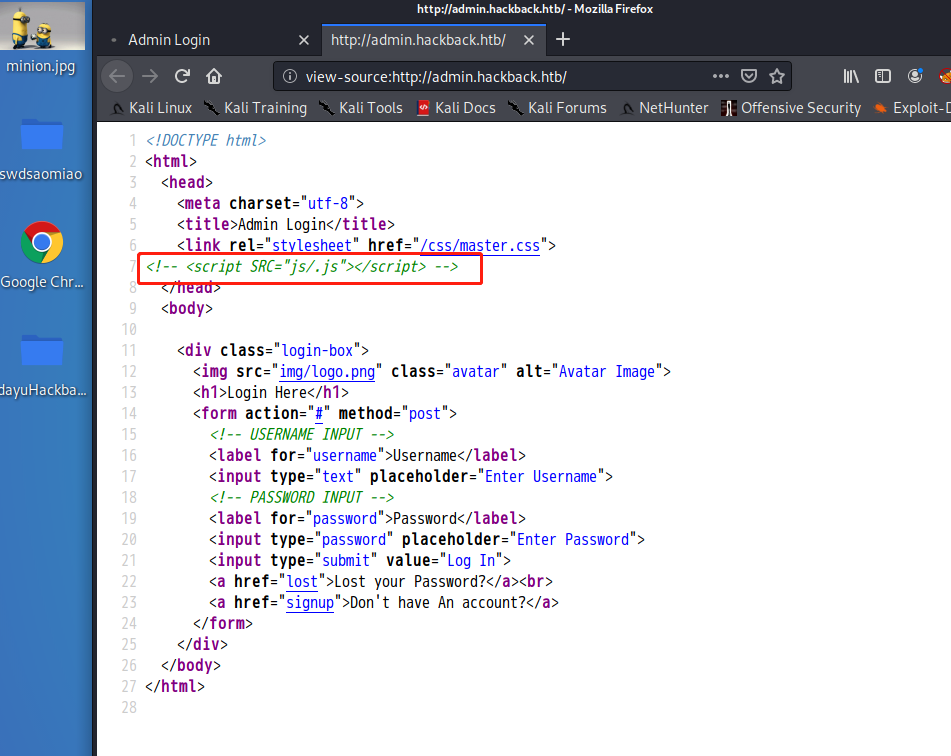Open the Kali Docs bookmark
Viewport: 951px width, 756px height.
[x=456, y=108]
